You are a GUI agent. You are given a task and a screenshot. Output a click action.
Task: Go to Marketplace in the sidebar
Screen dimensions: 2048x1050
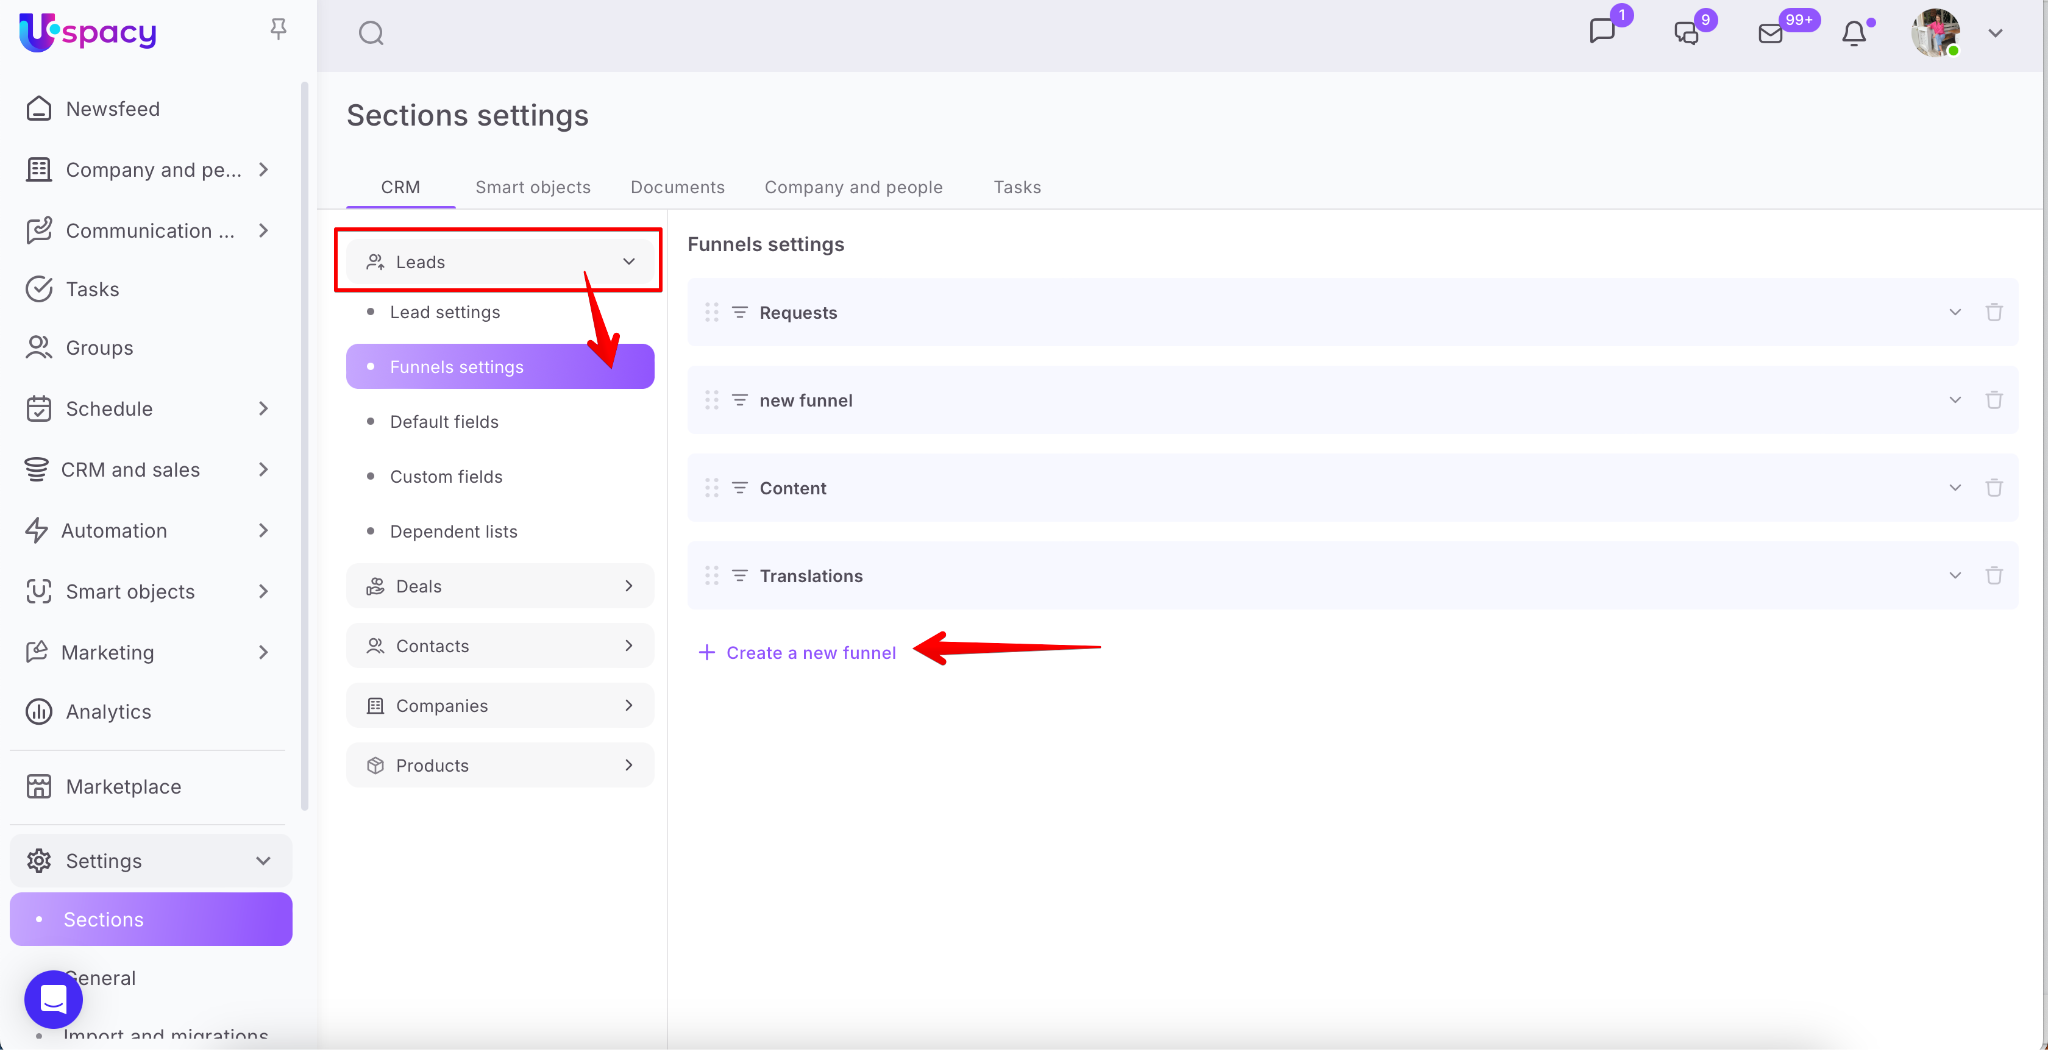click(123, 787)
